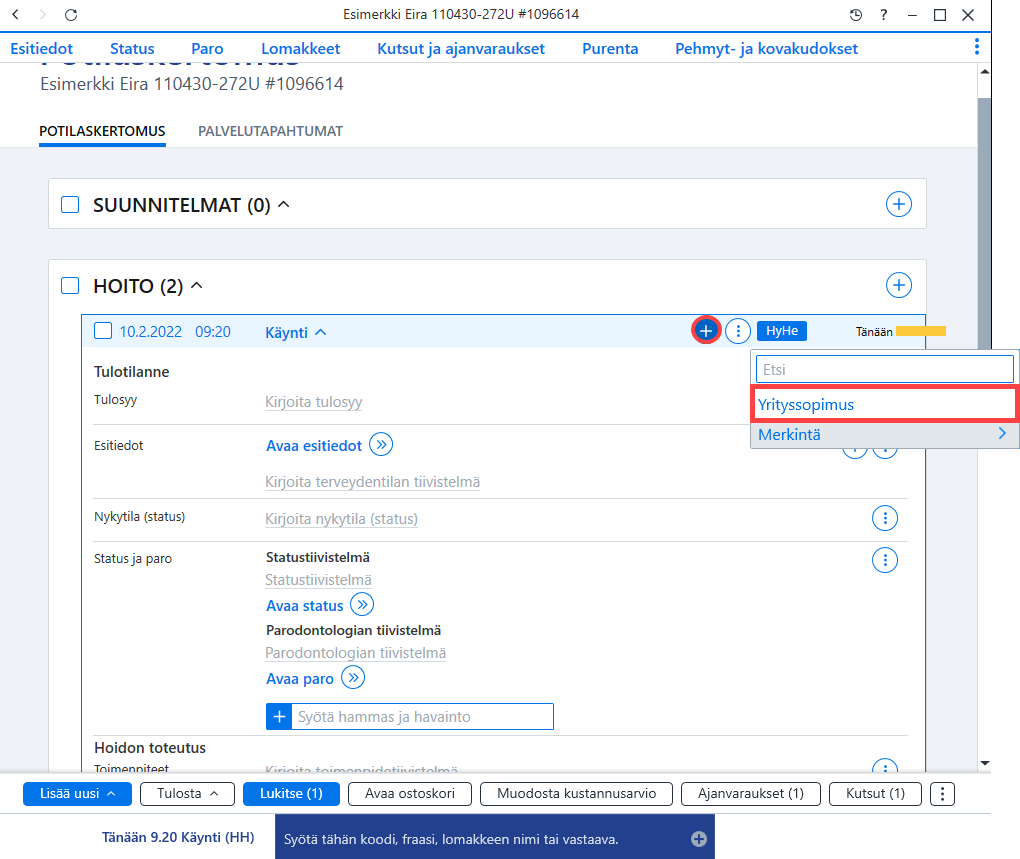Click Avaa ostoskori button
Viewport: 1020px width, 859px height.
click(410, 794)
